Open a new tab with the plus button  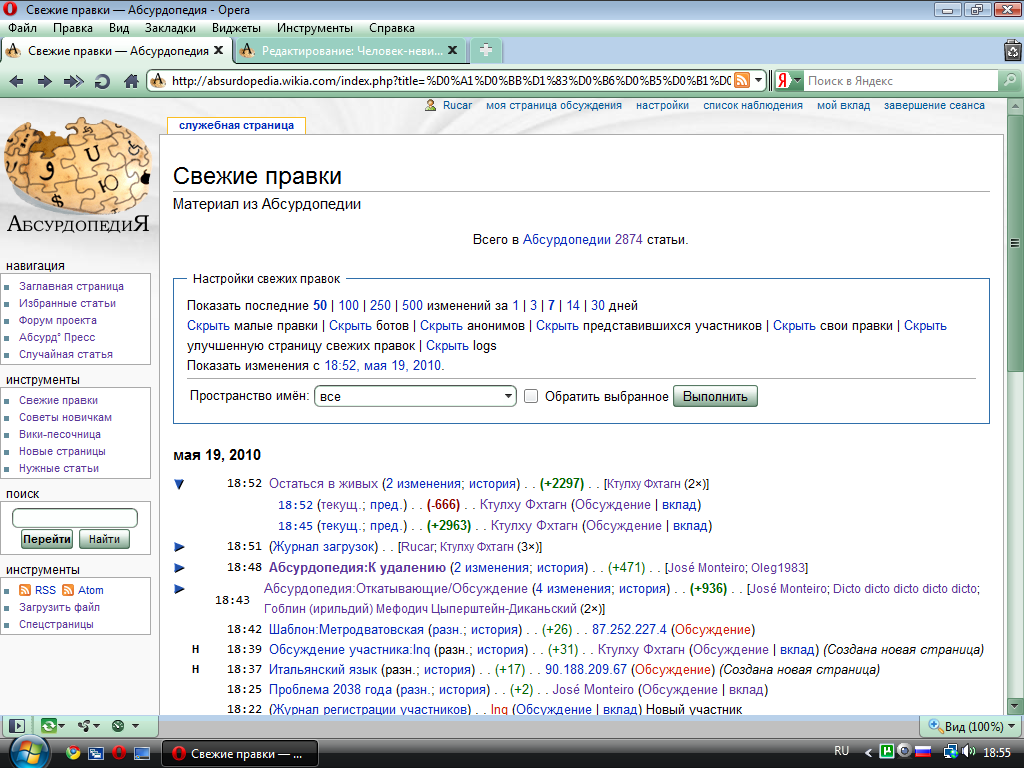point(485,50)
